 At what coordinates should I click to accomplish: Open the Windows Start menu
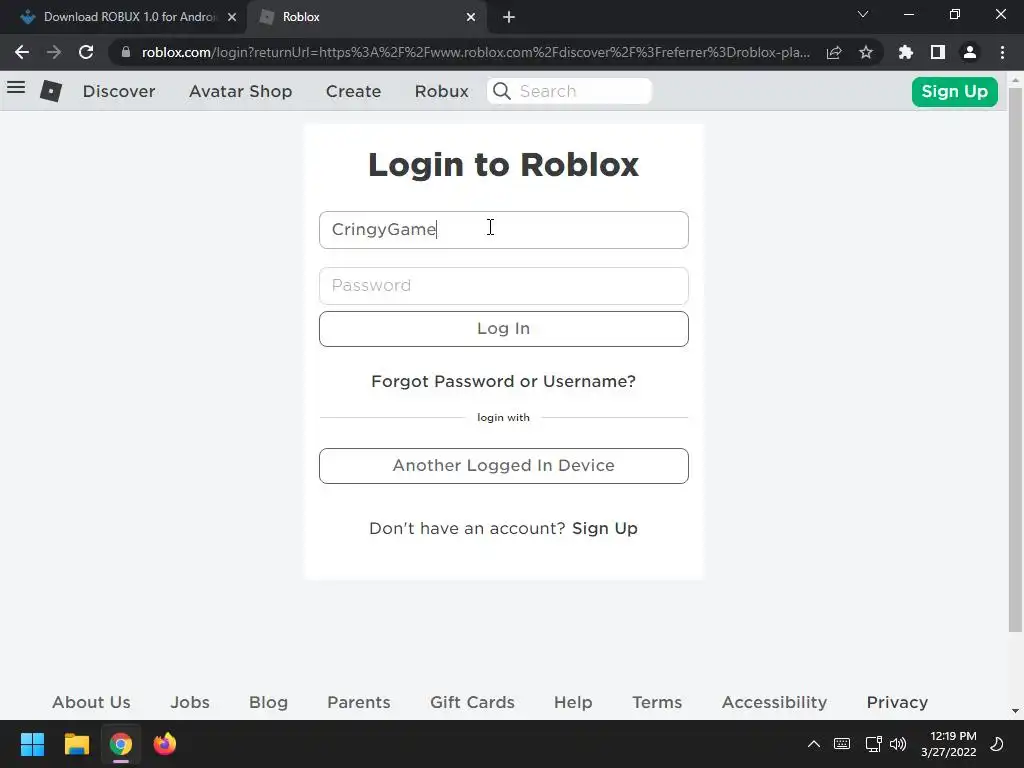(32, 744)
